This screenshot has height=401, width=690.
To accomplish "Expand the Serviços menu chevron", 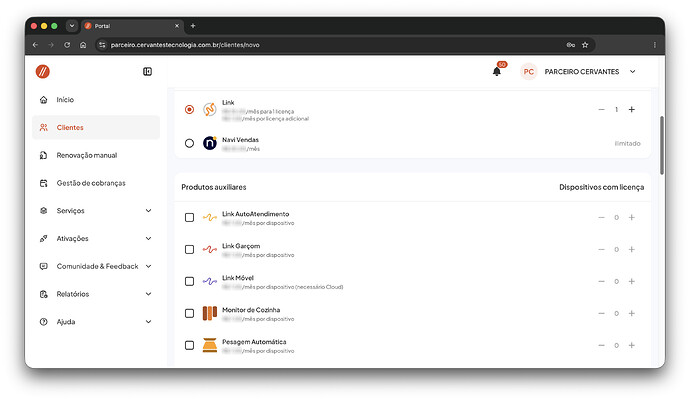I will pyautogui.click(x=149, y=210).
